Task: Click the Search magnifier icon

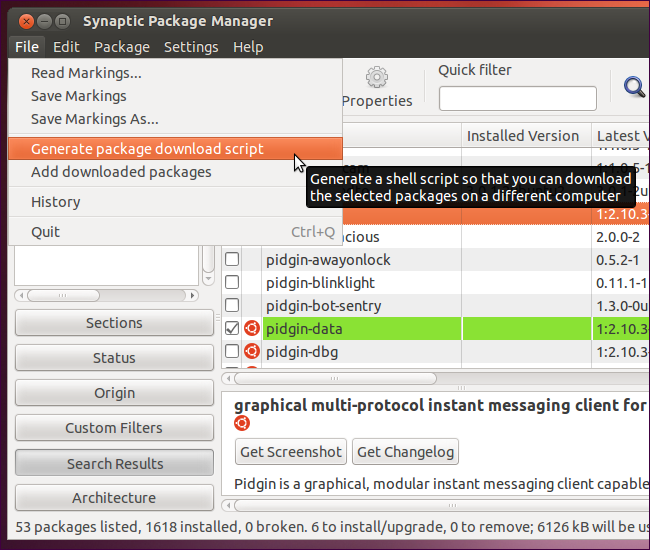Action: (634, 87)
